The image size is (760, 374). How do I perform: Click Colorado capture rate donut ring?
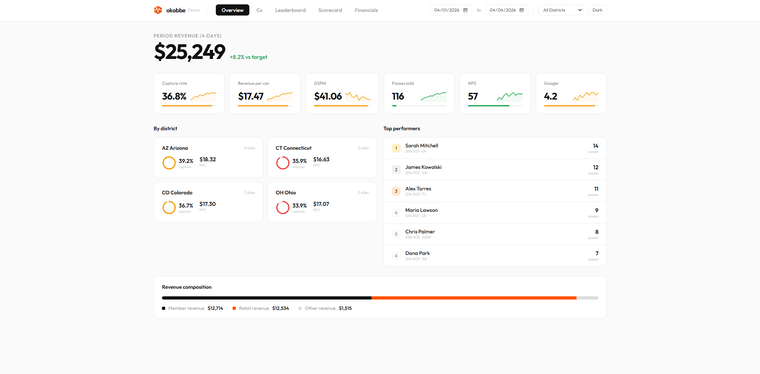(169, 207)
